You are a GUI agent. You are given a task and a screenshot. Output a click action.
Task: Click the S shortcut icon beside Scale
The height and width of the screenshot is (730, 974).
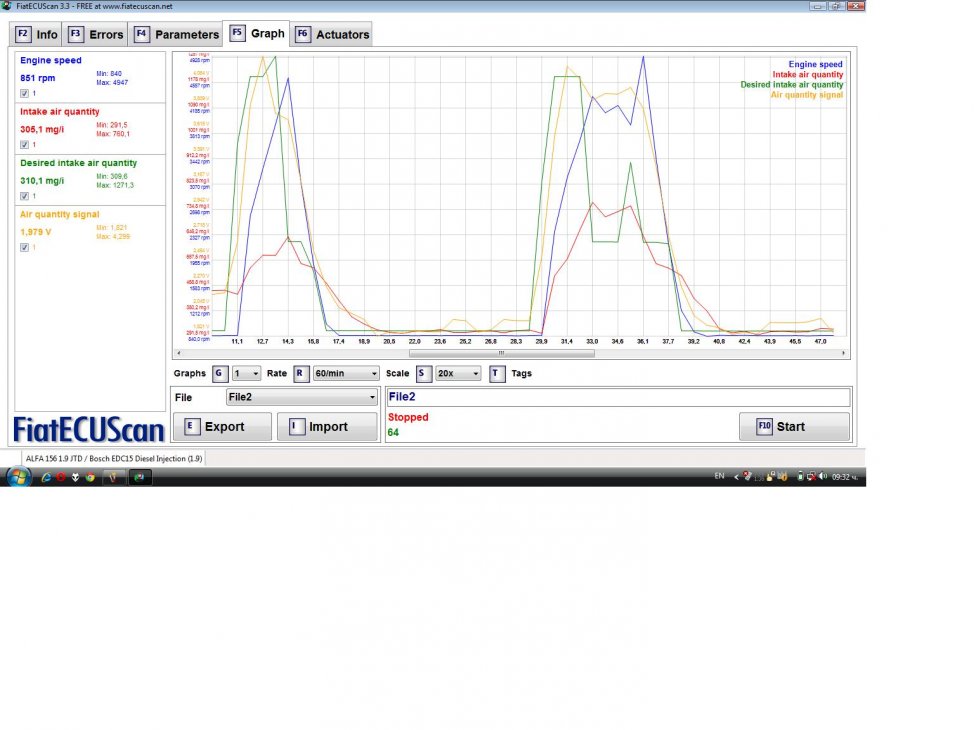point(423,373)
